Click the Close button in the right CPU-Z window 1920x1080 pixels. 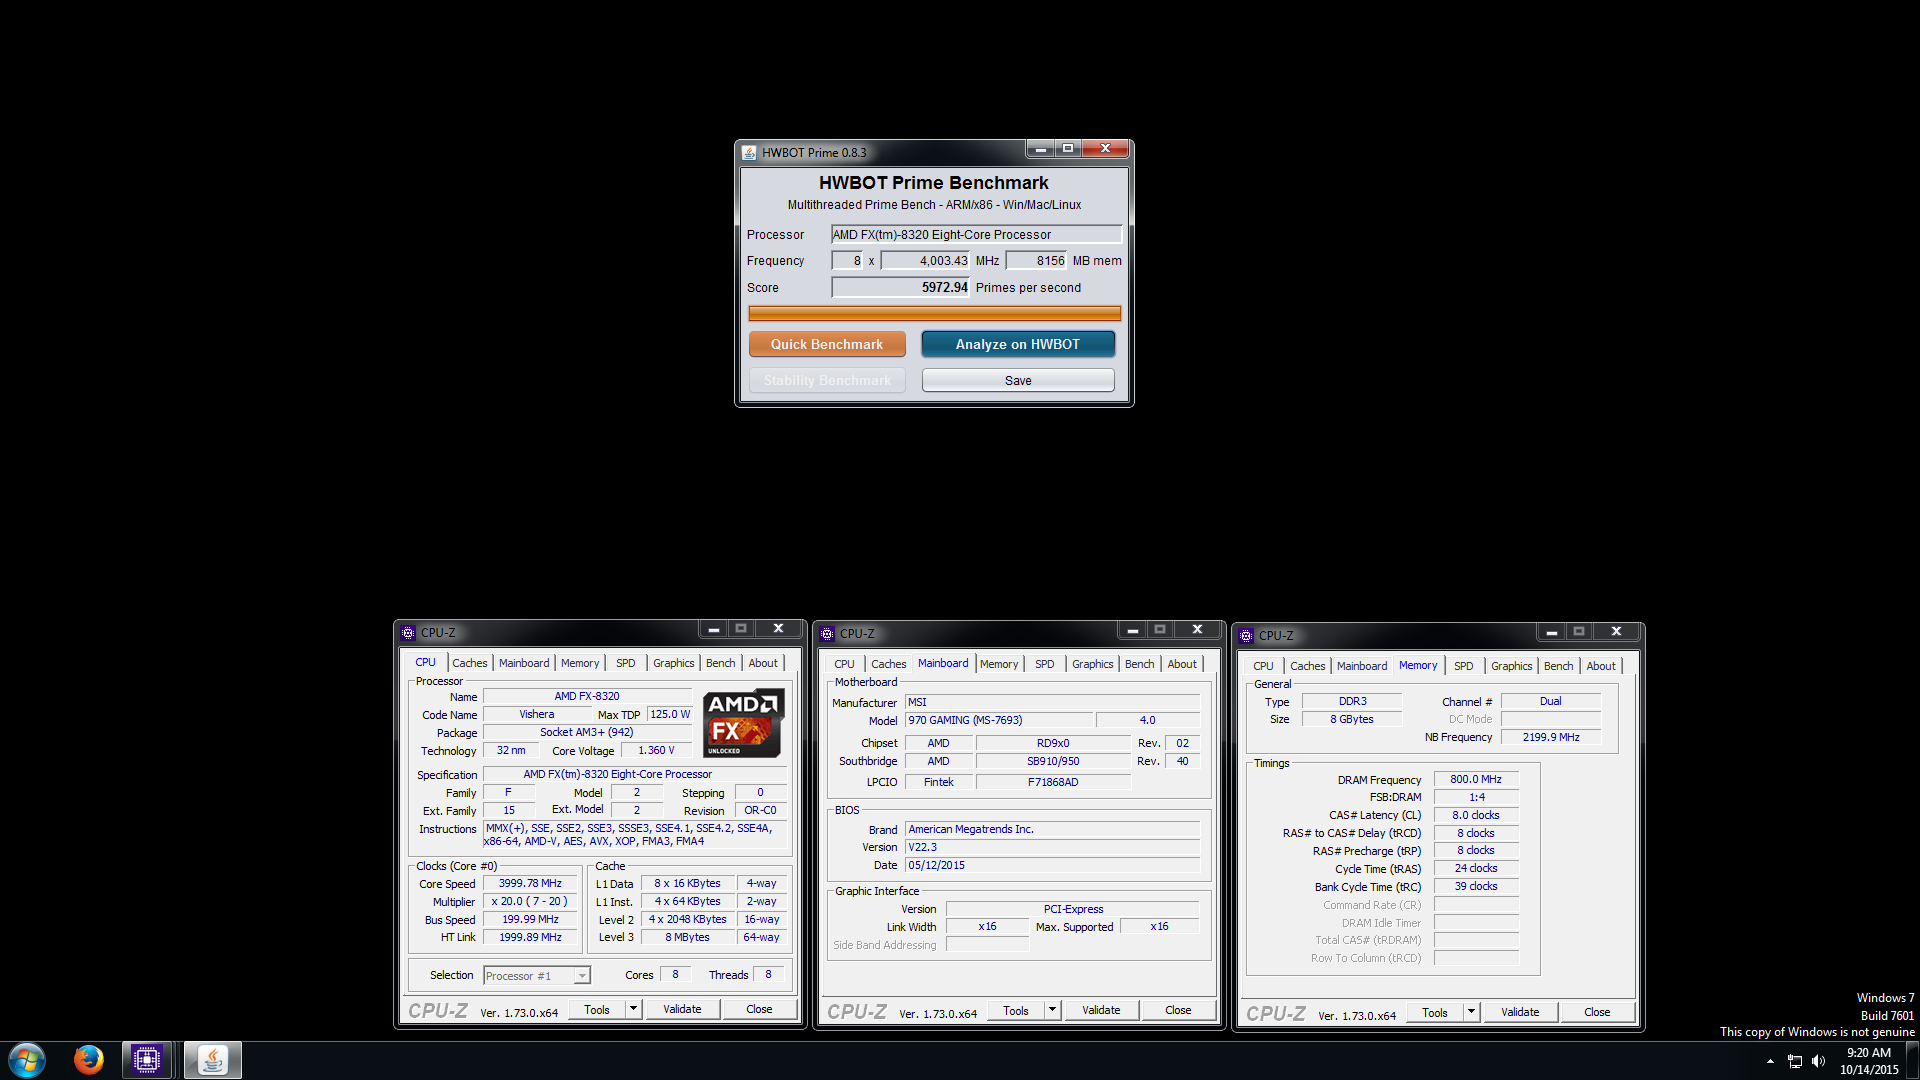coord(1597,1013)
